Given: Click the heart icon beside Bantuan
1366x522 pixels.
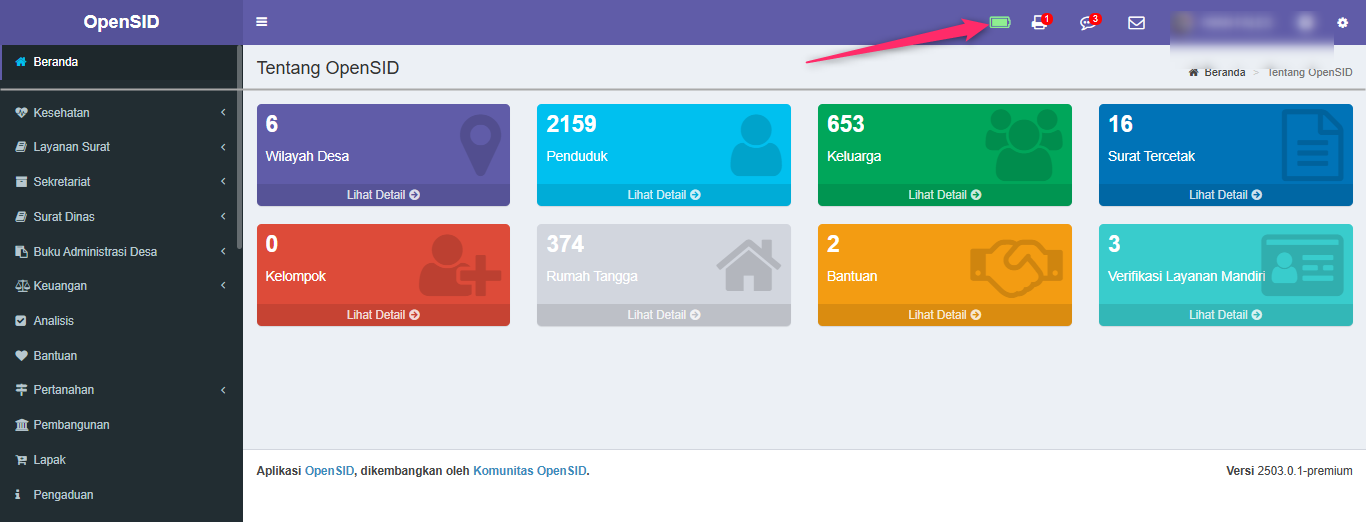Looking at the screenshot, I should tap(21, 356).
